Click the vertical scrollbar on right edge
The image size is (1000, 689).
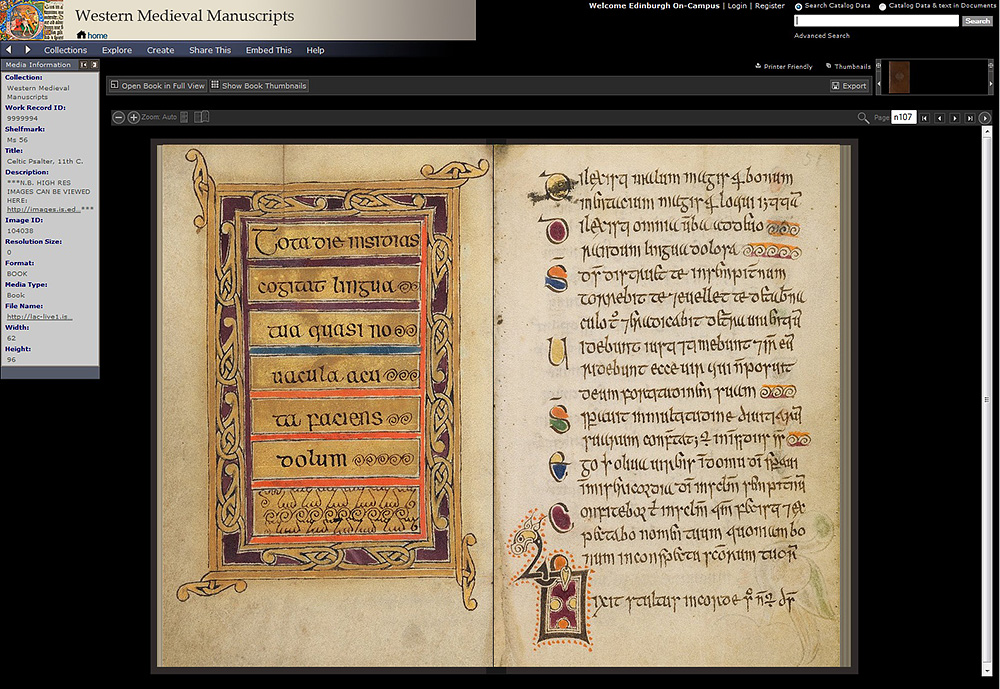(989, 400)
